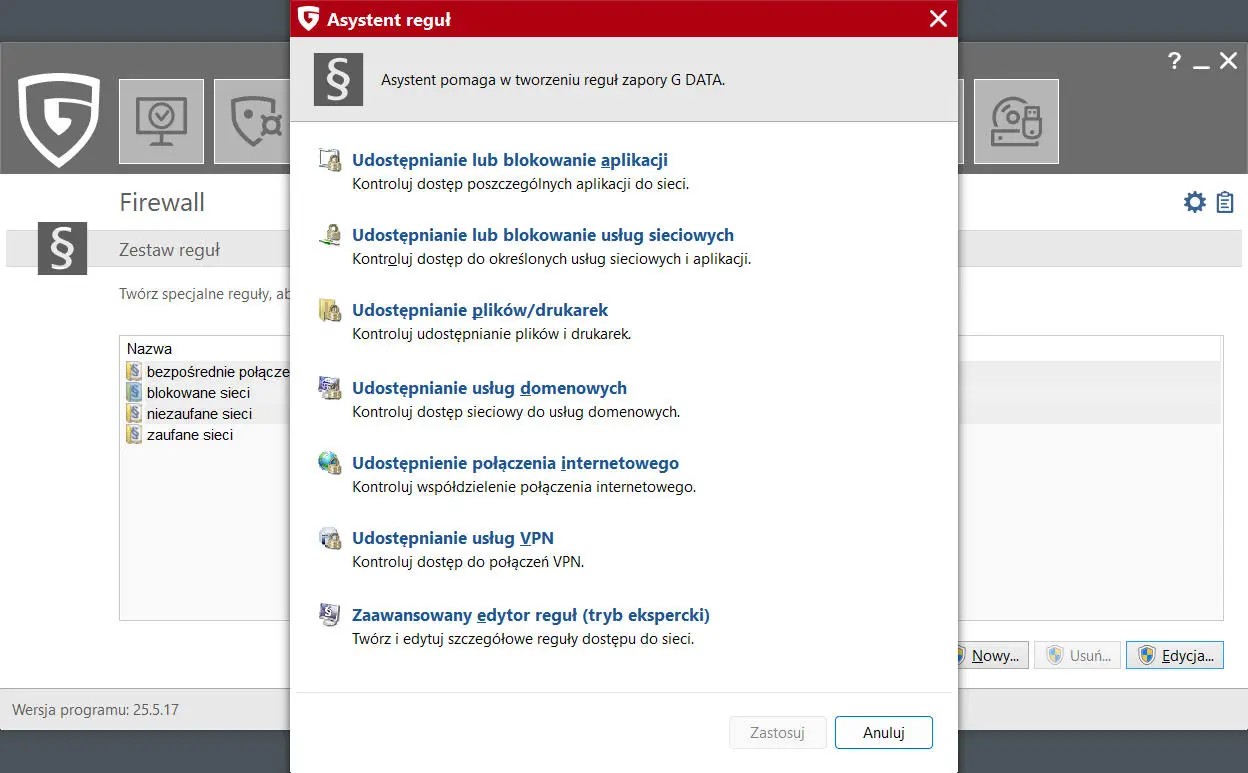Open Security Center monitor icon in toolbar

161,121
